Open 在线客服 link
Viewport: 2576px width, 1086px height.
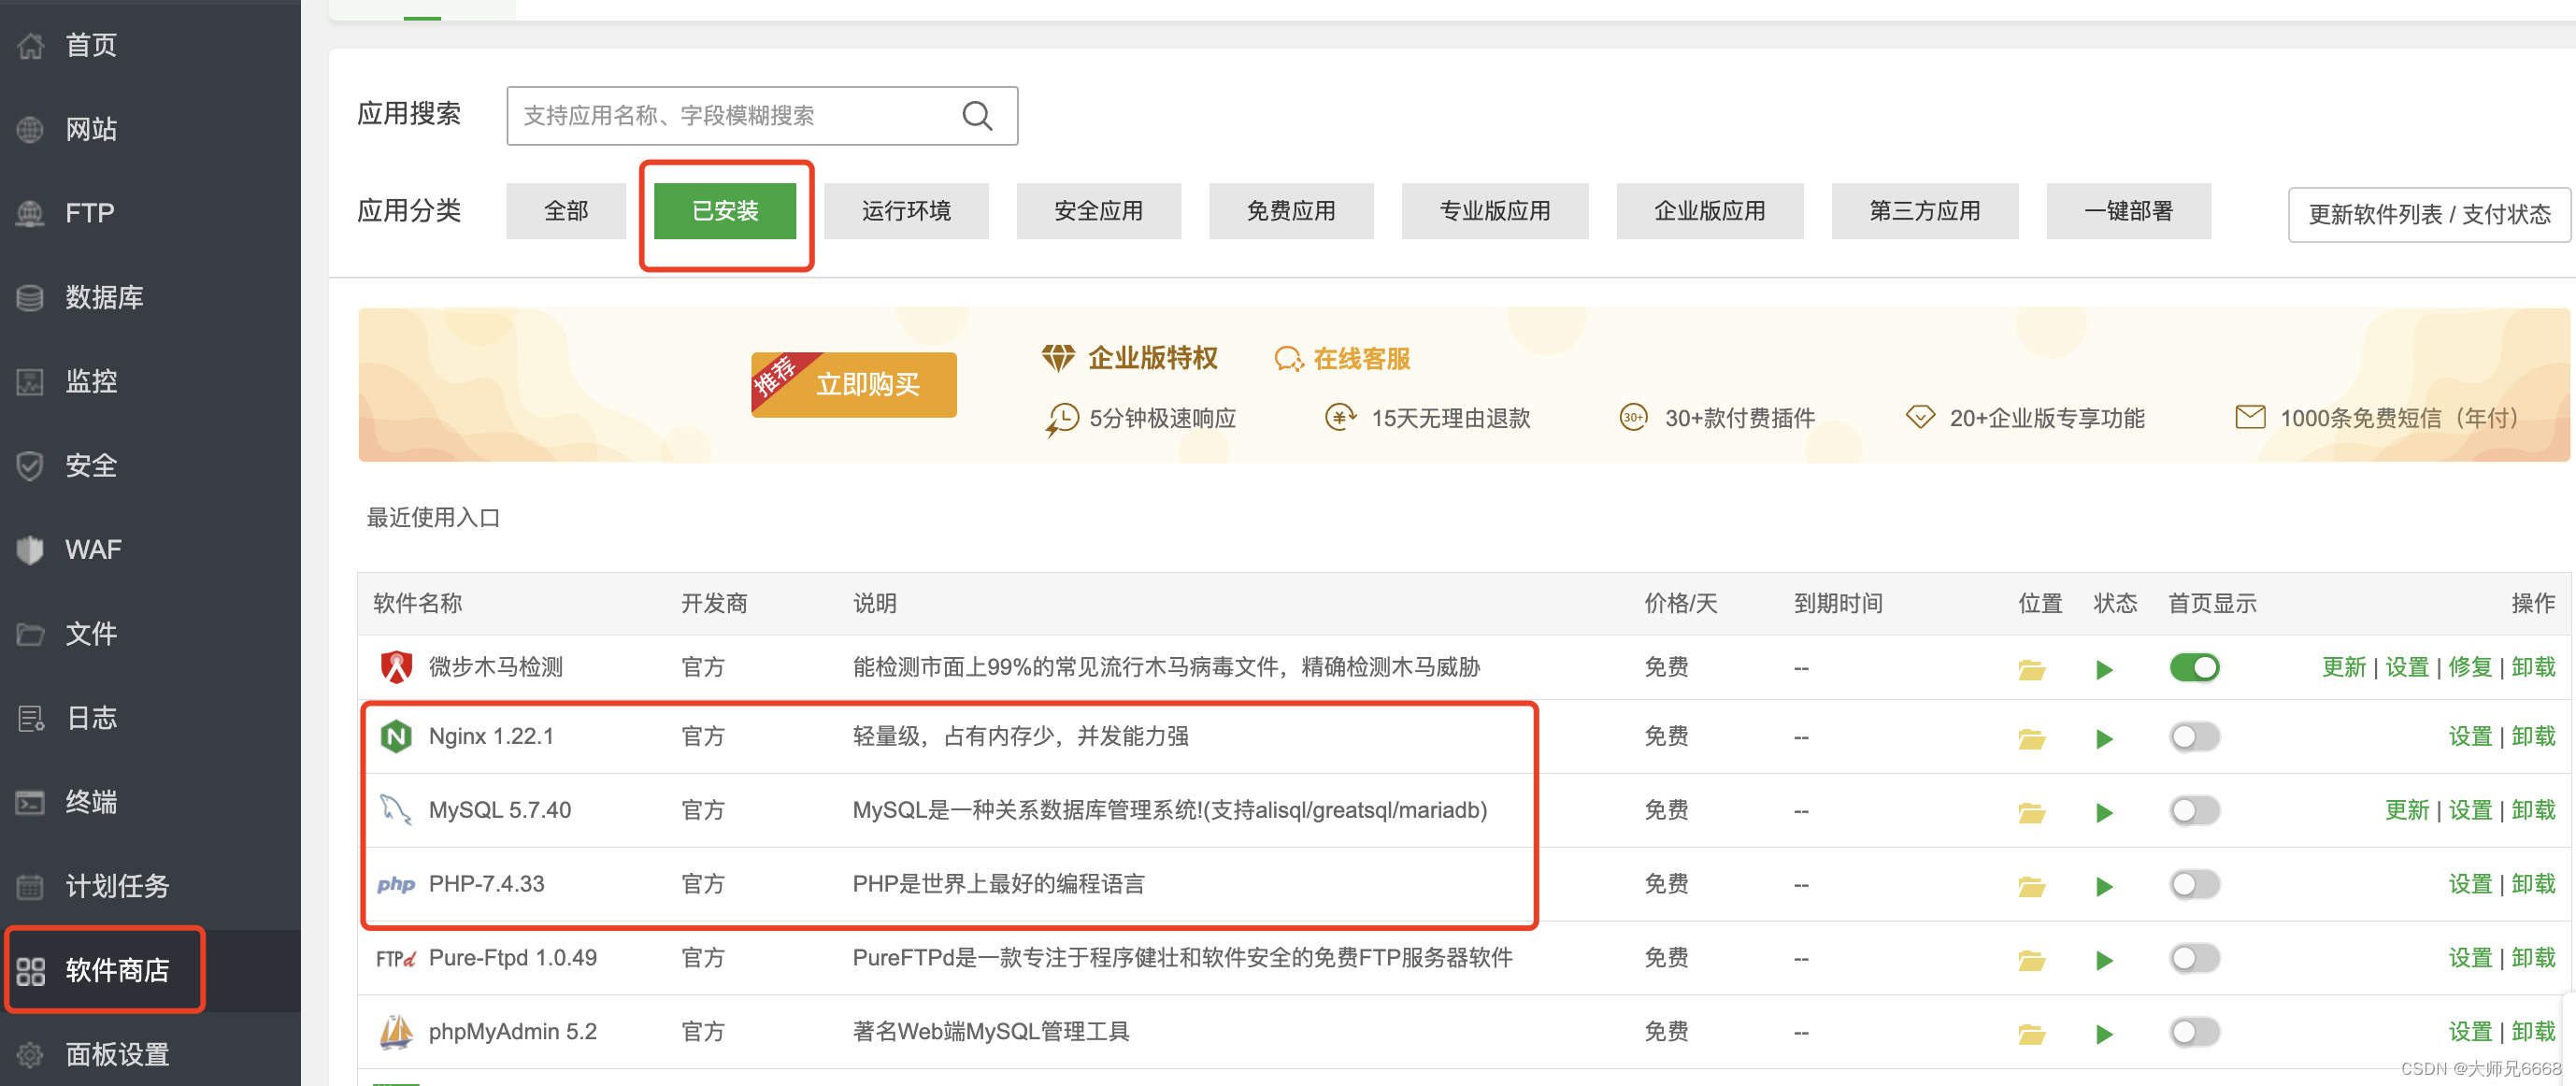(x=1343, y=359)
